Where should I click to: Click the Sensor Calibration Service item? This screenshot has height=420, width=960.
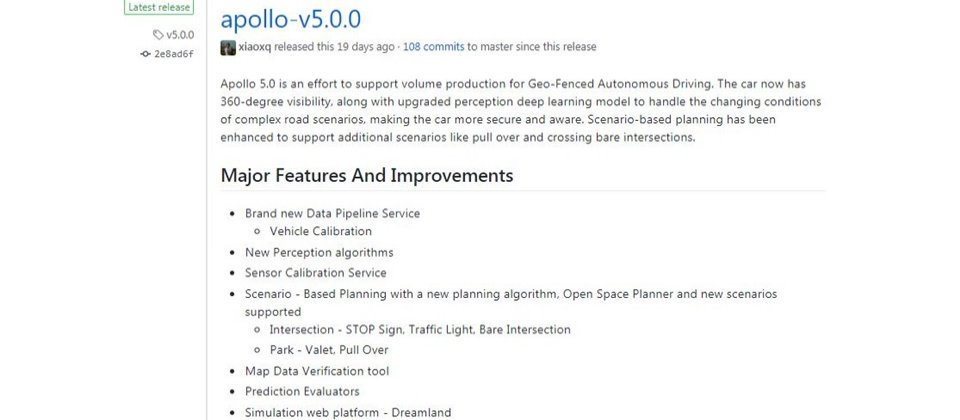(x=316, y=273)
